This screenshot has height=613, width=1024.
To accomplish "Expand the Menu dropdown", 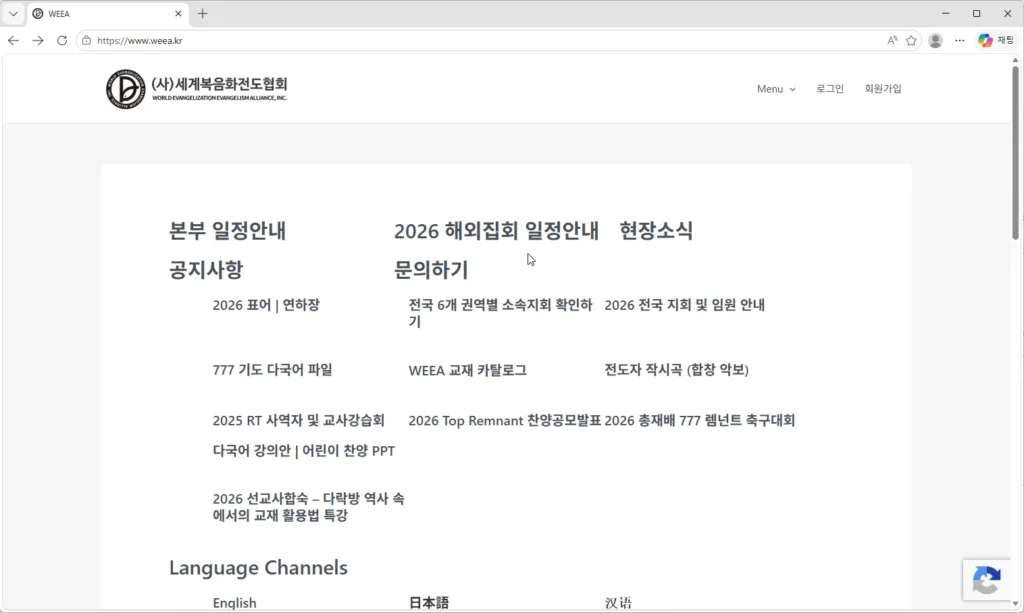I will click(x=776, y=89).
